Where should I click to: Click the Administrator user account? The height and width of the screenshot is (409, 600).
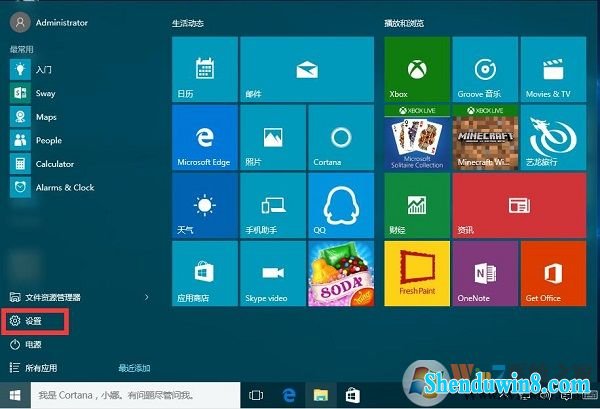coord(49,23)
